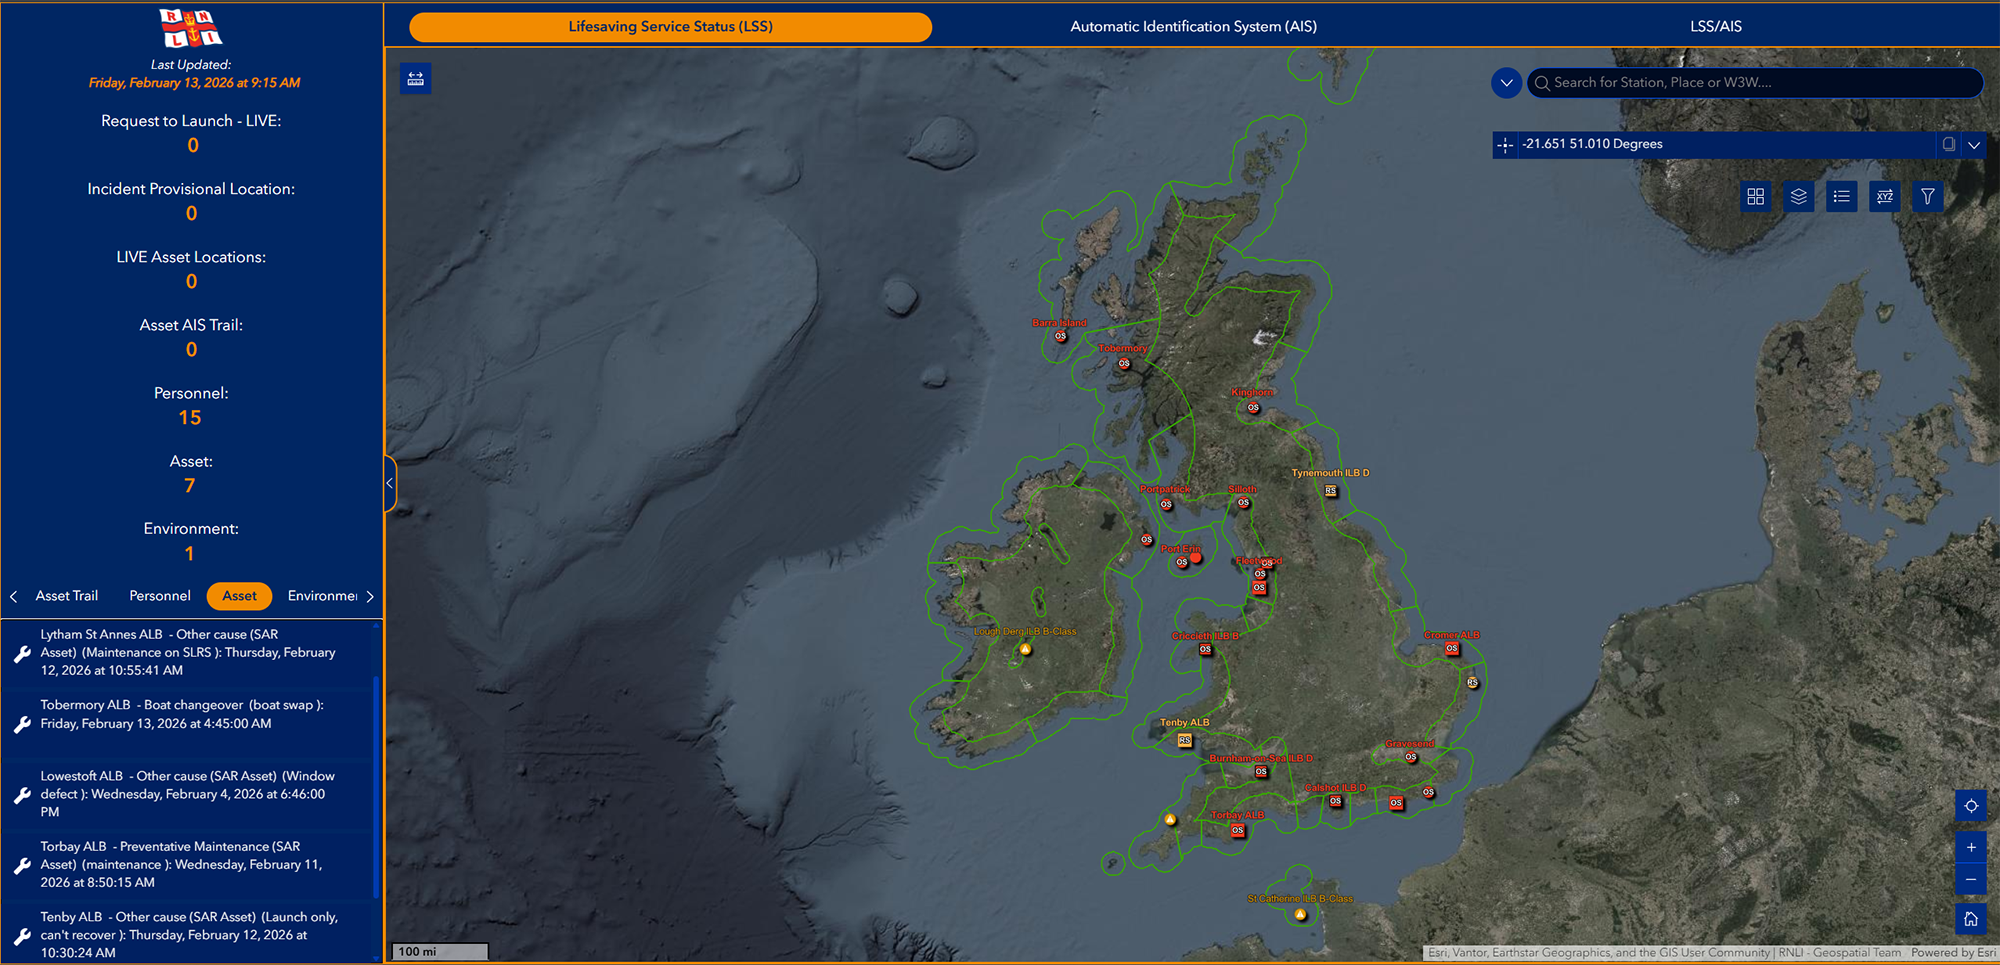This screenshot has height=965, width=2000.
Task: Expand the chevron beside the search bar
Action: pos(1506,82)
